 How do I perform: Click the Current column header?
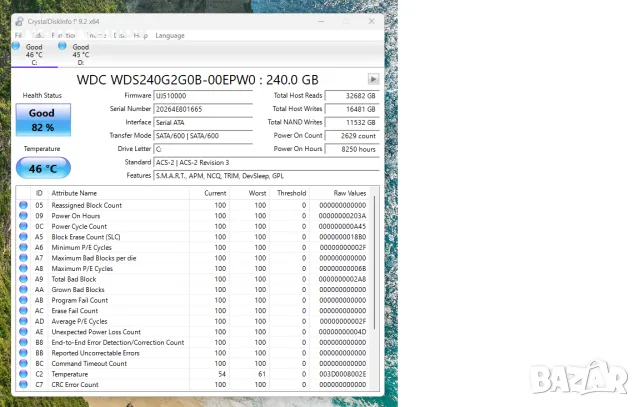(x=209, y=193)
